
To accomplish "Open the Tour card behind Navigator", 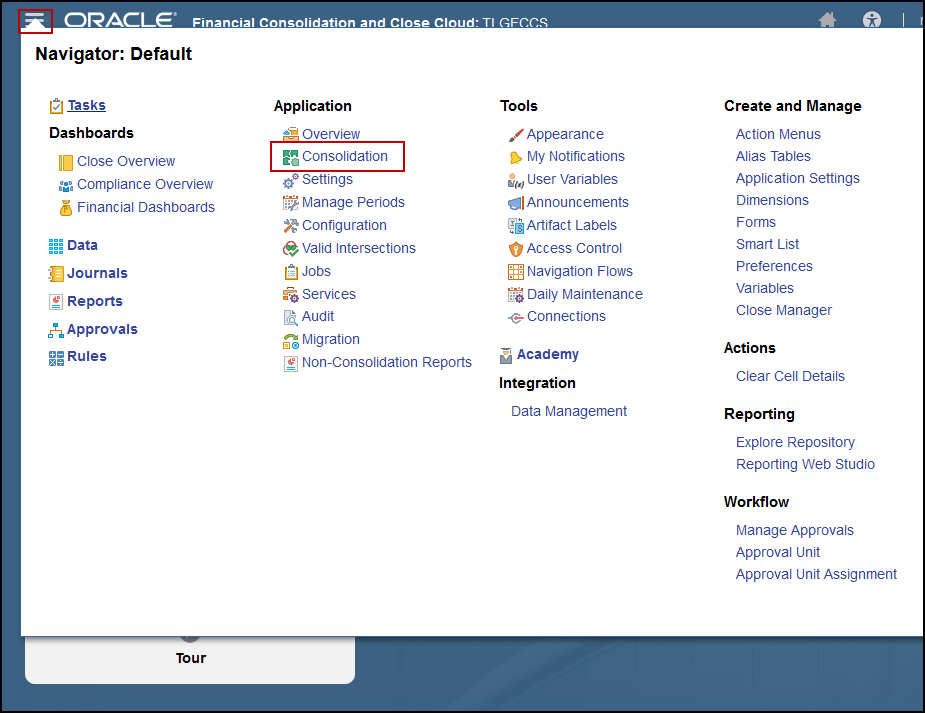I will pos(190,659).
